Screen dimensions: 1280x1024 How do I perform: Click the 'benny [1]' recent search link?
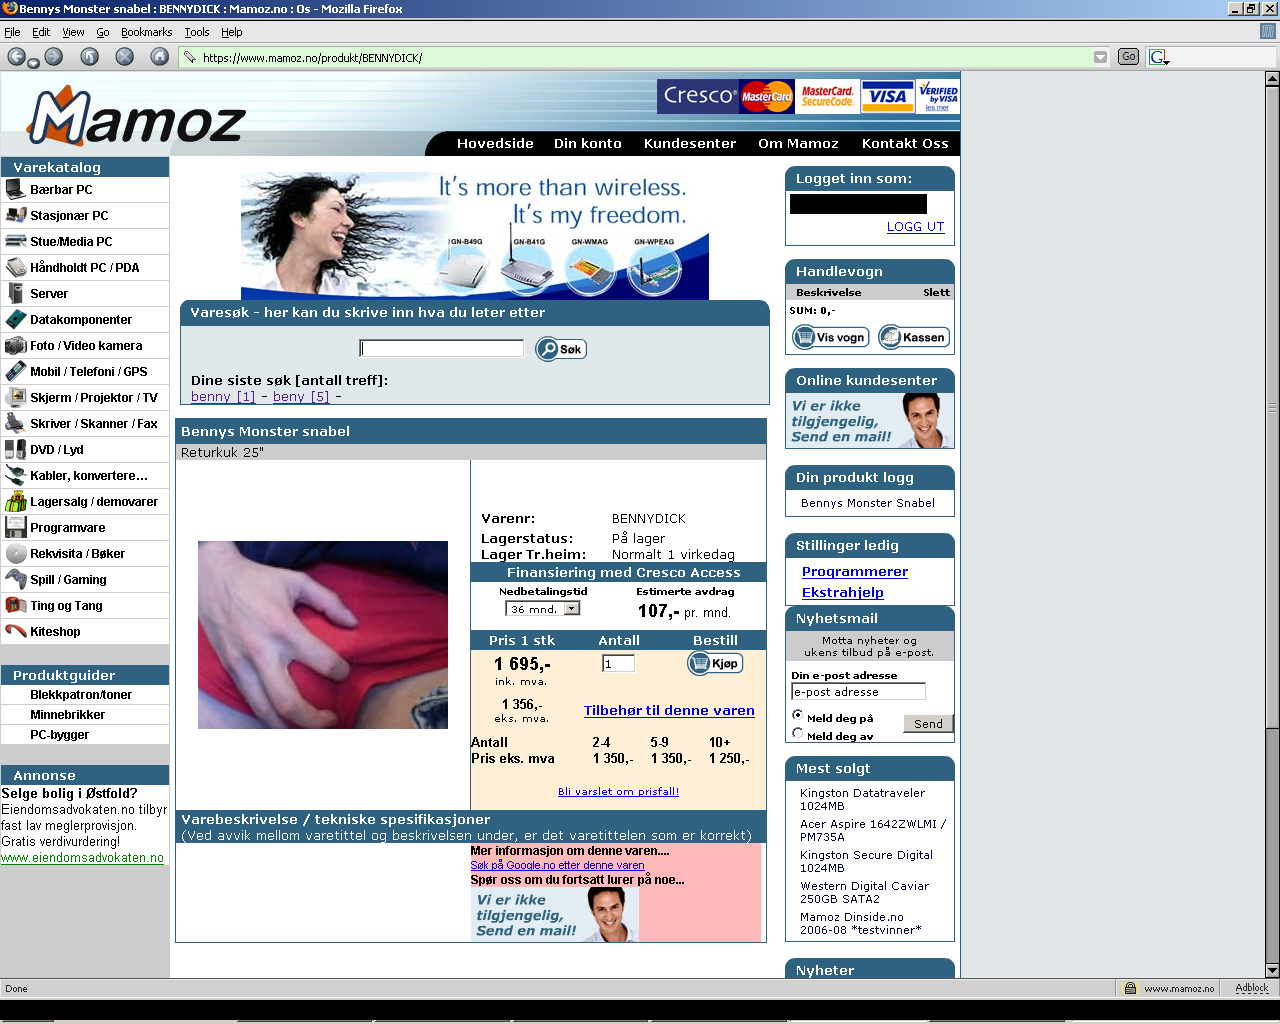tap(223, 396)
